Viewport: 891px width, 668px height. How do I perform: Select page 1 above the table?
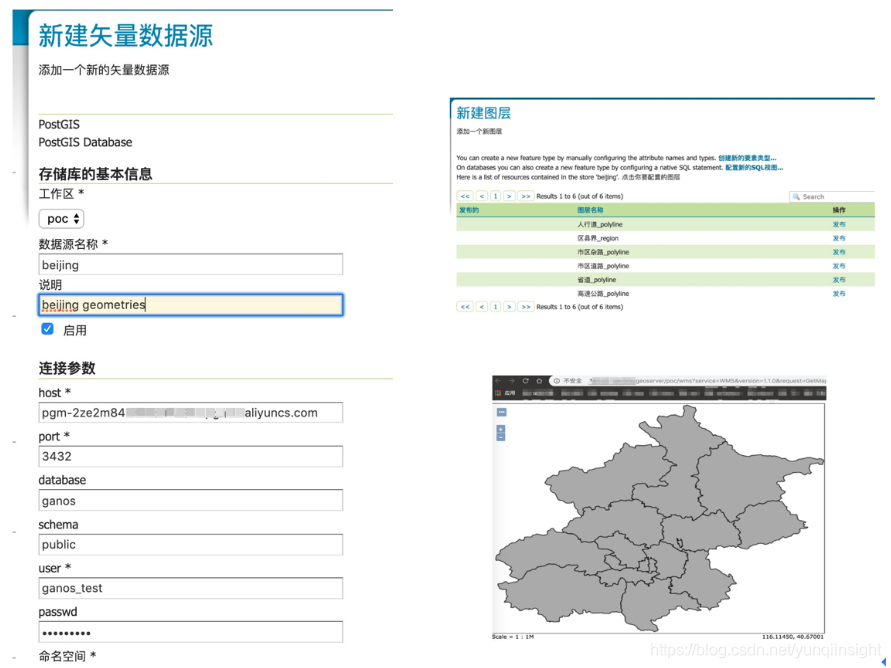496,196
